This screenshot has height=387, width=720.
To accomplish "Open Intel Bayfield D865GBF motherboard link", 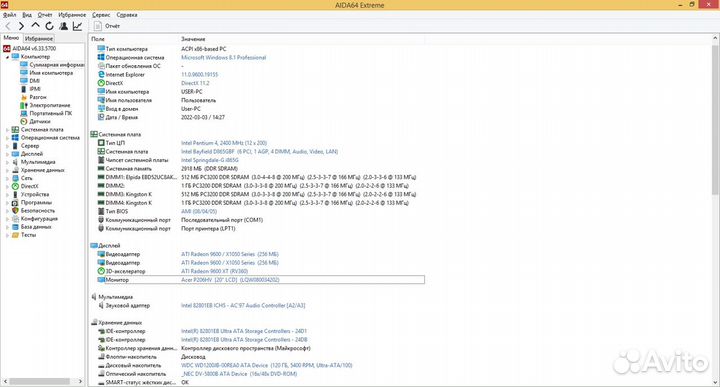I will point(259,151).
